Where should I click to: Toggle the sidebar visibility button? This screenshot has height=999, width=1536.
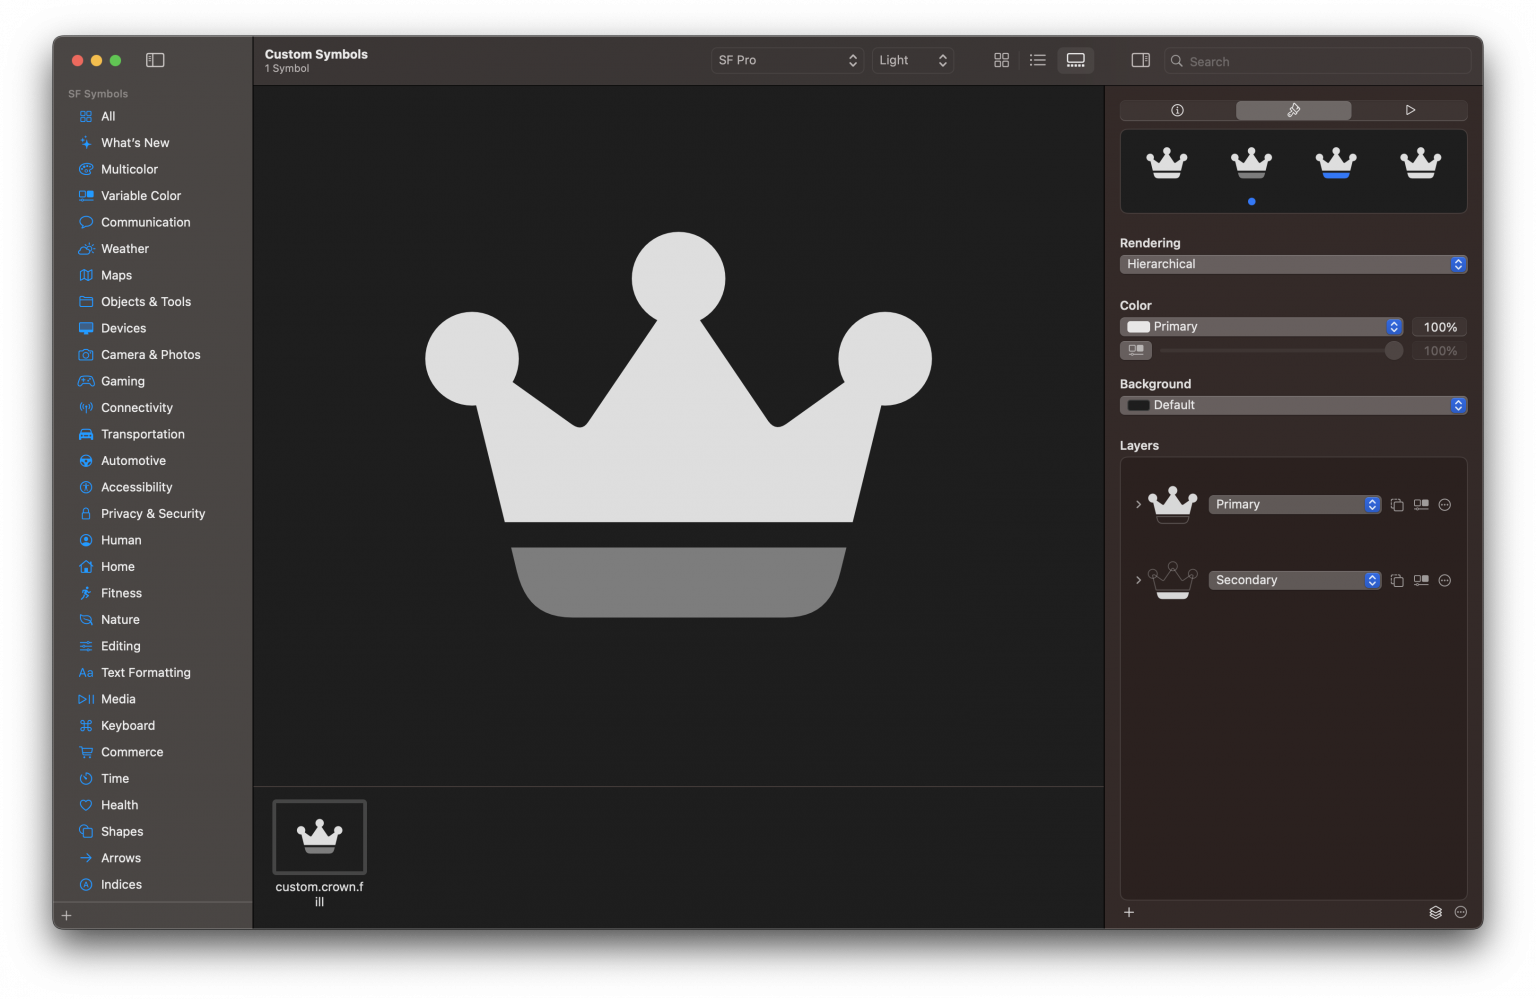(155, 60)
